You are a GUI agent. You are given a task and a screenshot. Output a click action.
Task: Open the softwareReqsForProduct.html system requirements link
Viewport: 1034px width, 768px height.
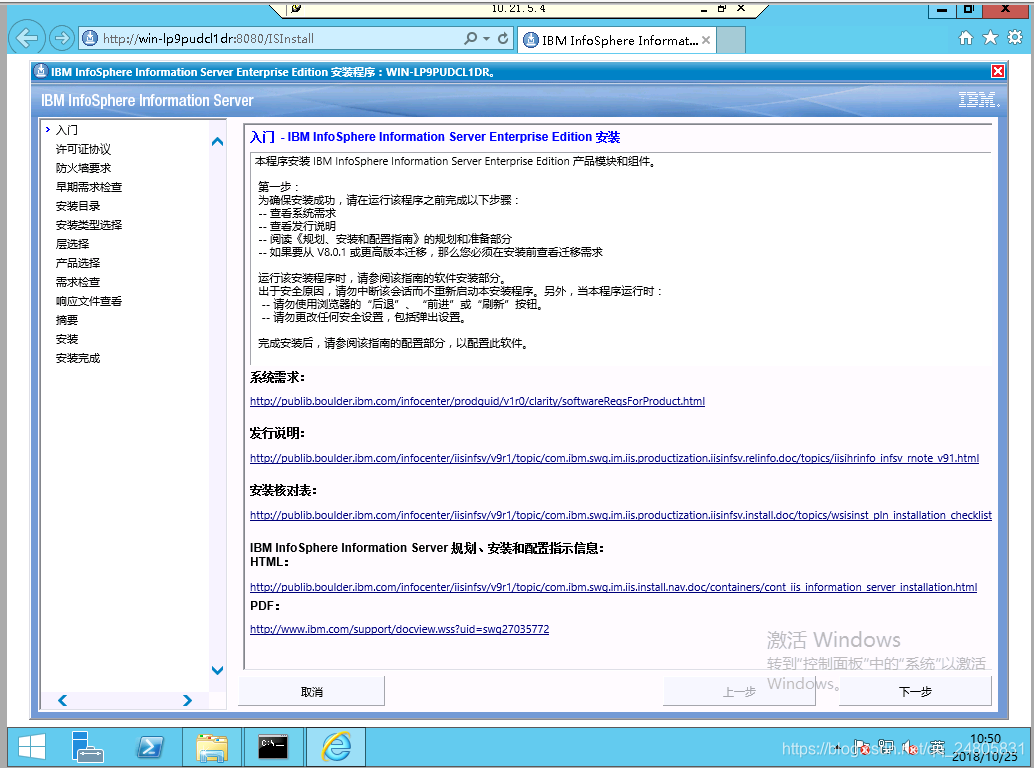tap(477, 401)
